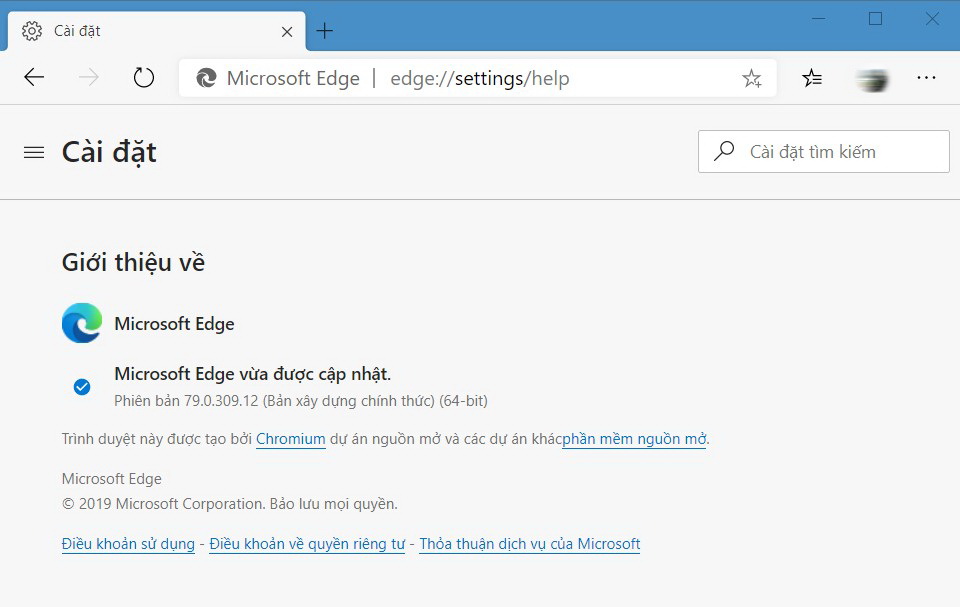Screen dimensions: 960x607
Task: Click the forward navigation arrow
Action: 88,77
